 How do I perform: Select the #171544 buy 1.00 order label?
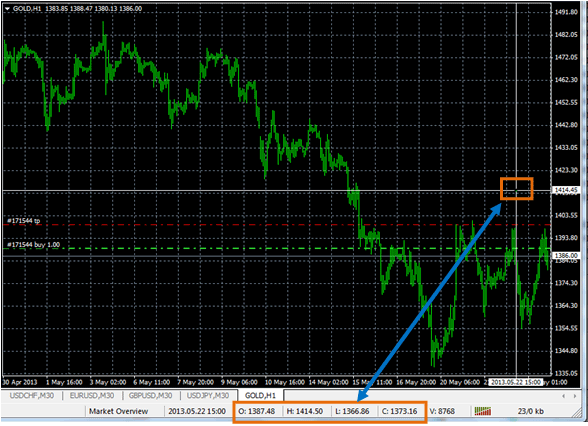tap(33, 245)
